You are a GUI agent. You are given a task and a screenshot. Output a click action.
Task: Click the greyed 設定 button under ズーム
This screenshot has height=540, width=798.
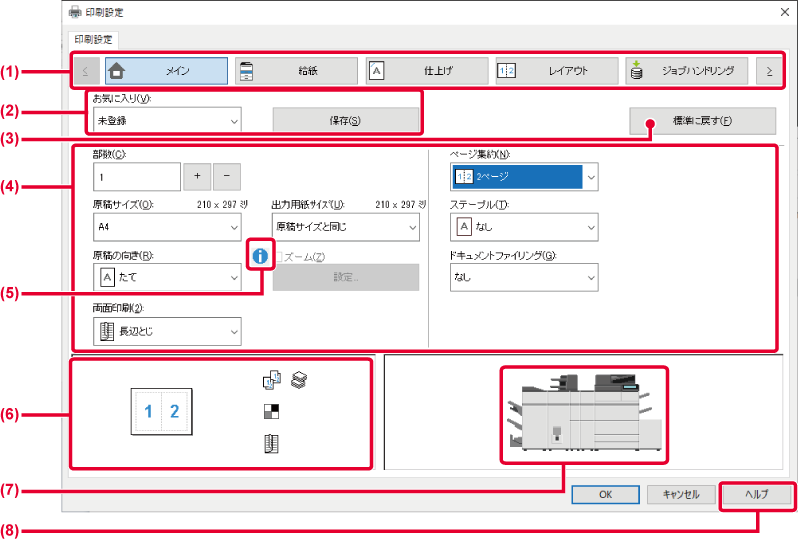[346, 277]
